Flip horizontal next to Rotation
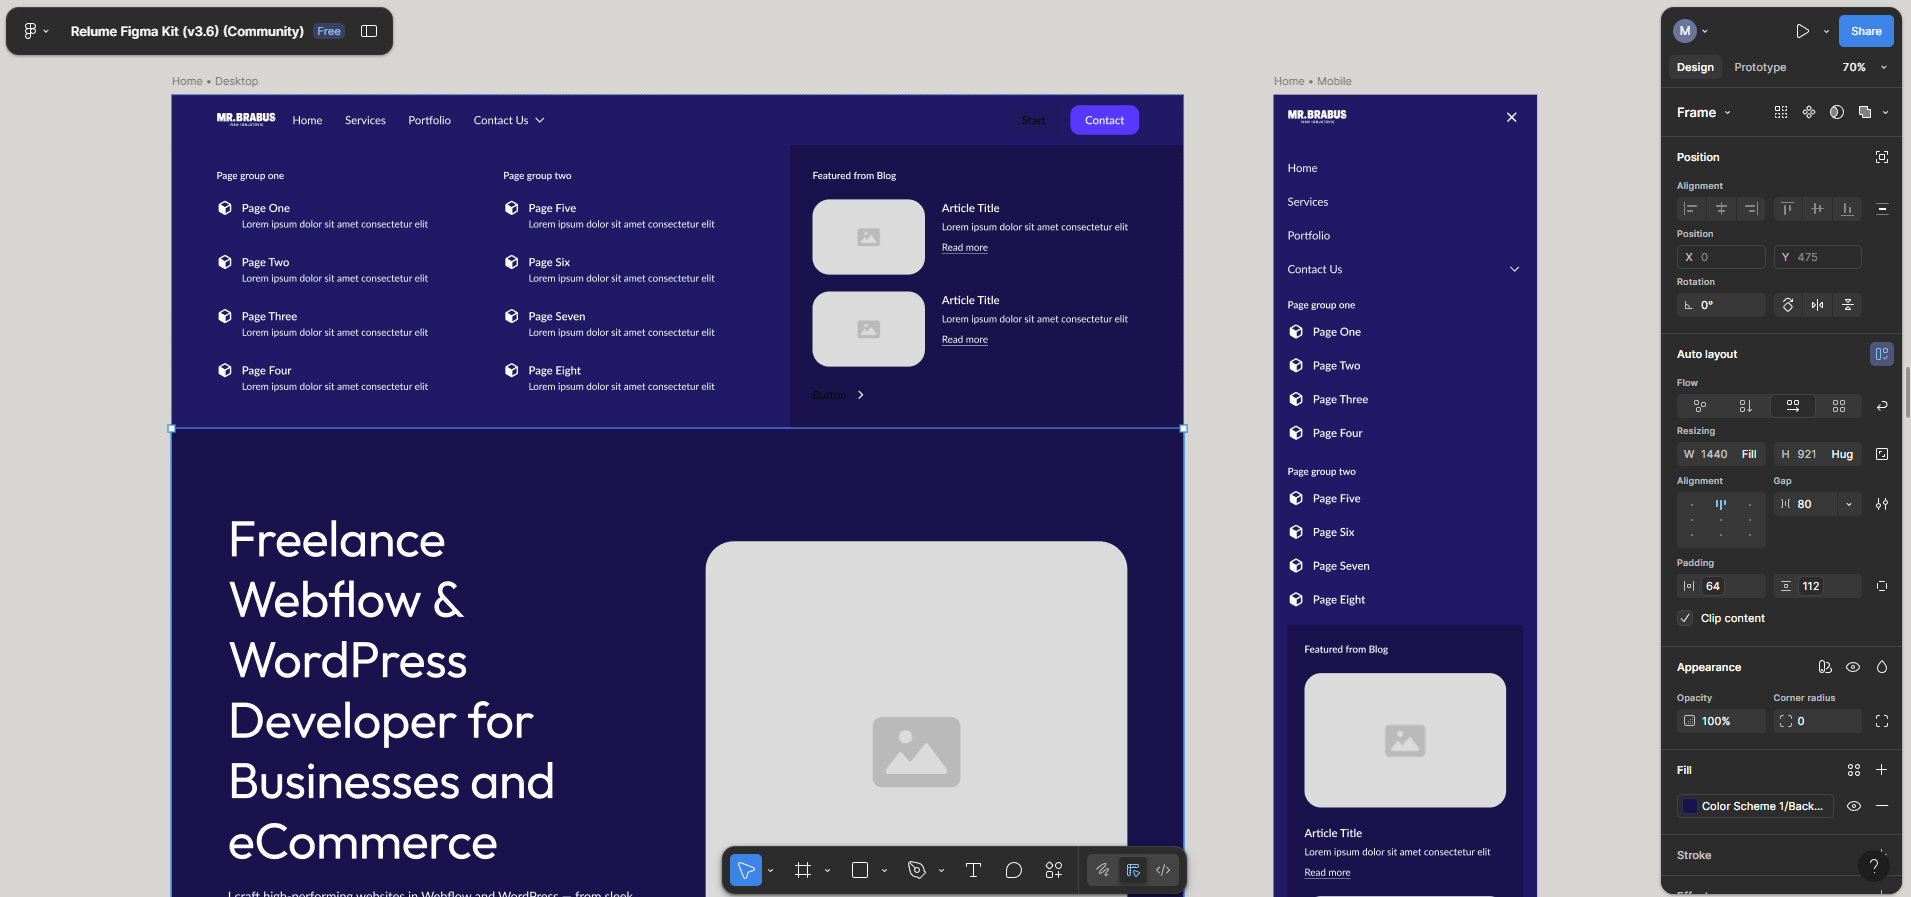This screenshot has width=1911, height=897. [1818, 305]
